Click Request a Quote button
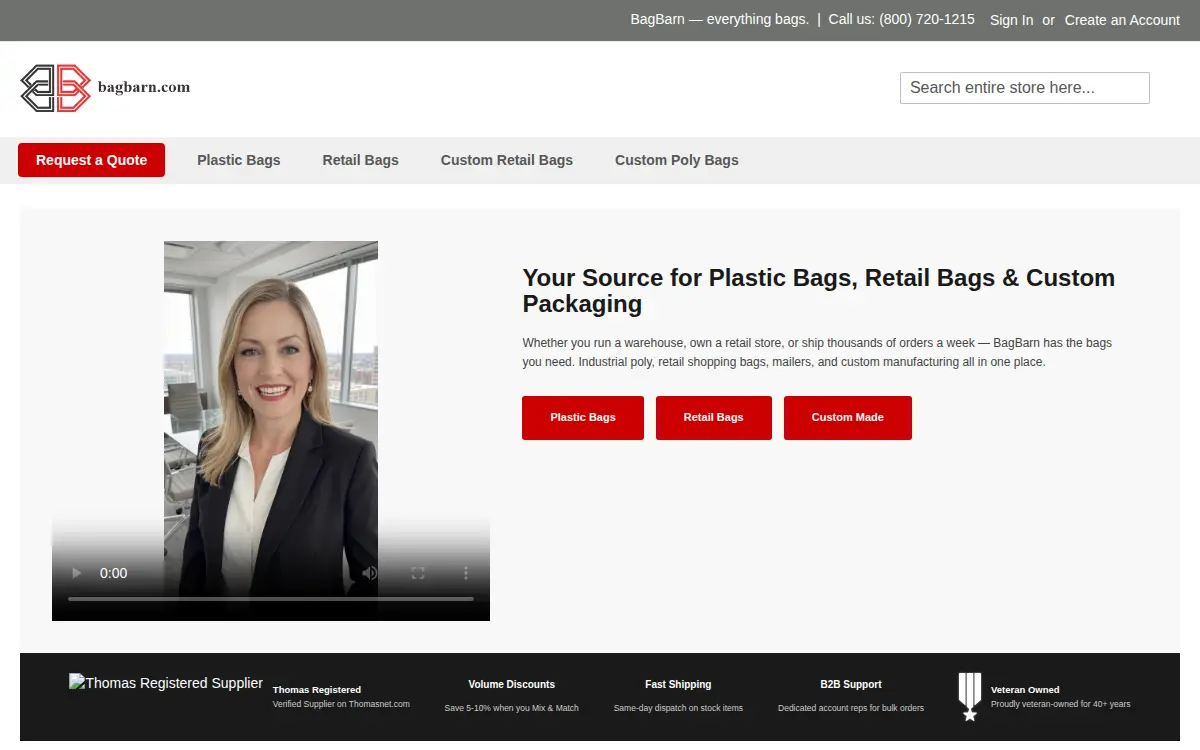 [91, 160]
